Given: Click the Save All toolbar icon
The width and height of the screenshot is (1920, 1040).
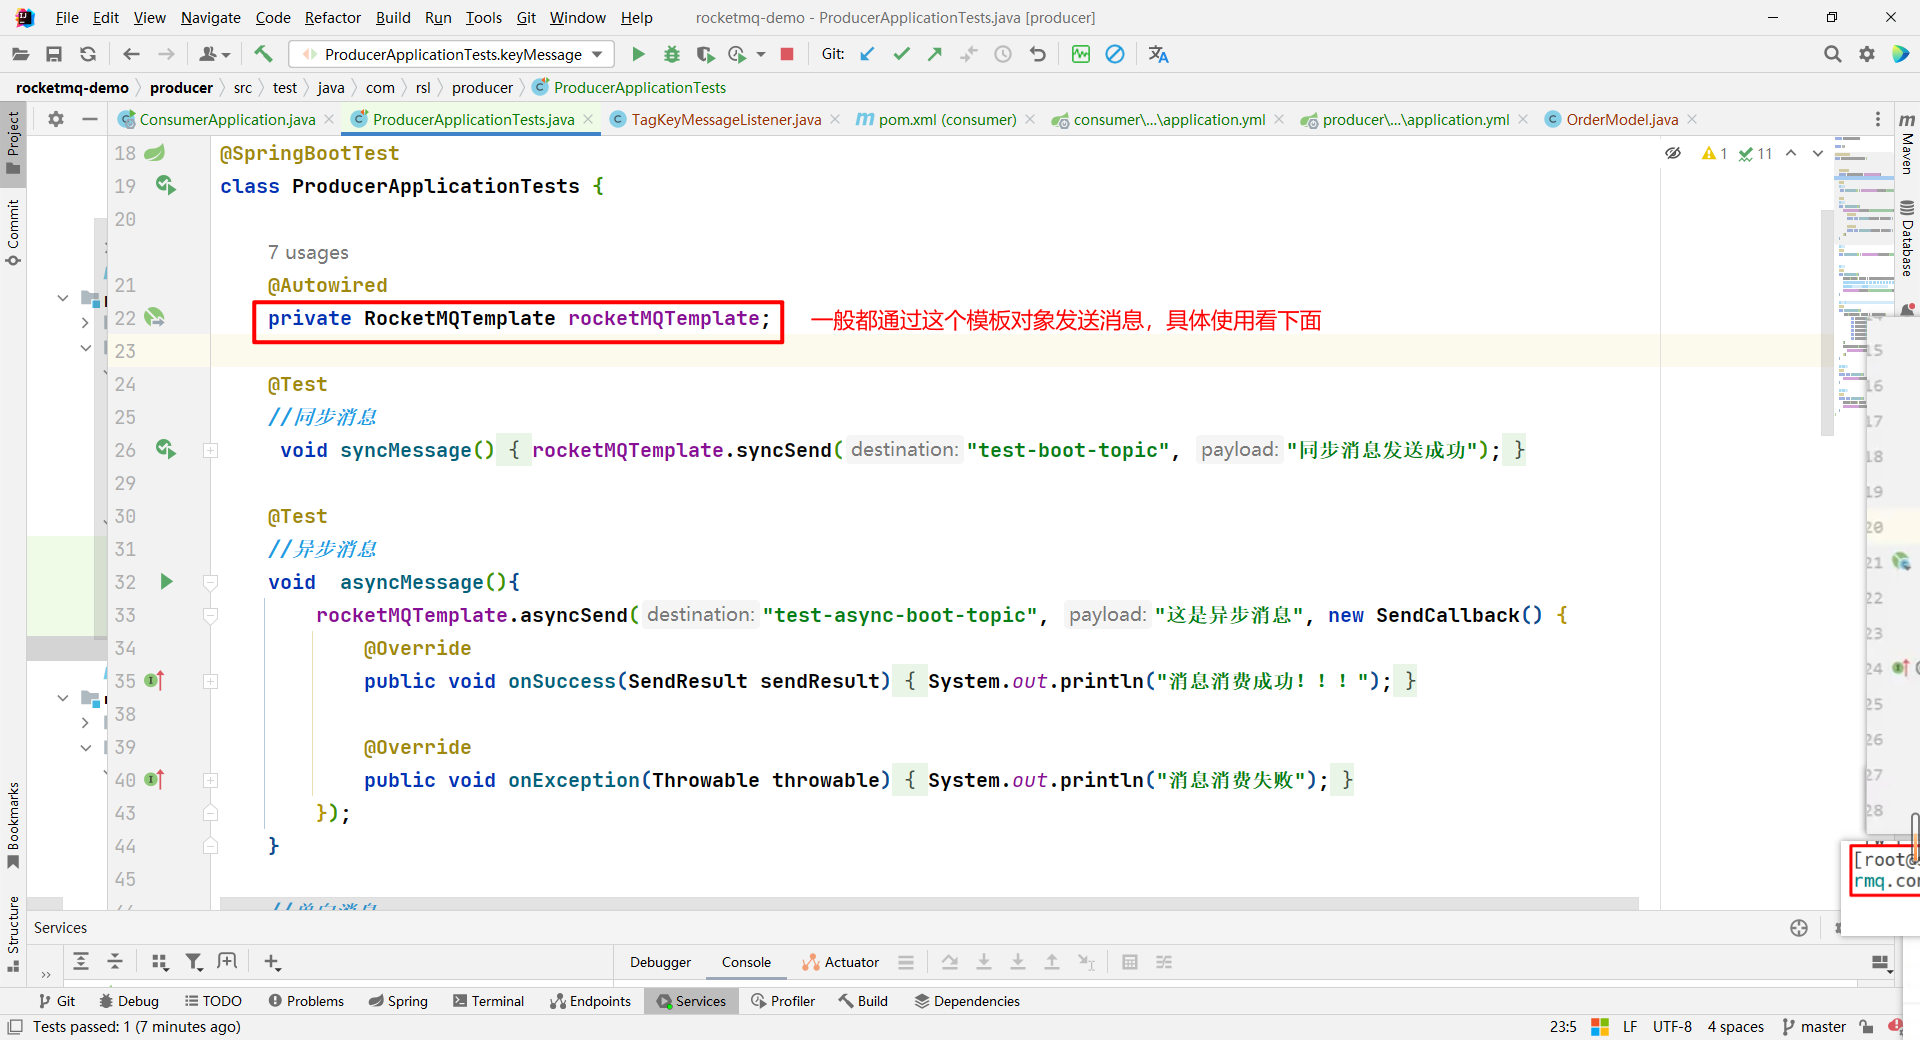Looking at the screenshot, I should coord(54,54).
